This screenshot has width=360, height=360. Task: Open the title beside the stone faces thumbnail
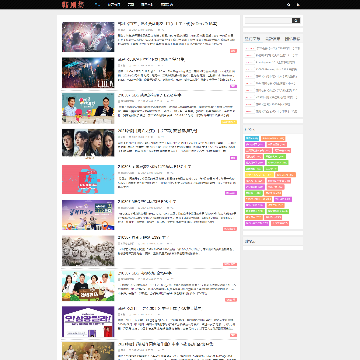coord(143,237)
